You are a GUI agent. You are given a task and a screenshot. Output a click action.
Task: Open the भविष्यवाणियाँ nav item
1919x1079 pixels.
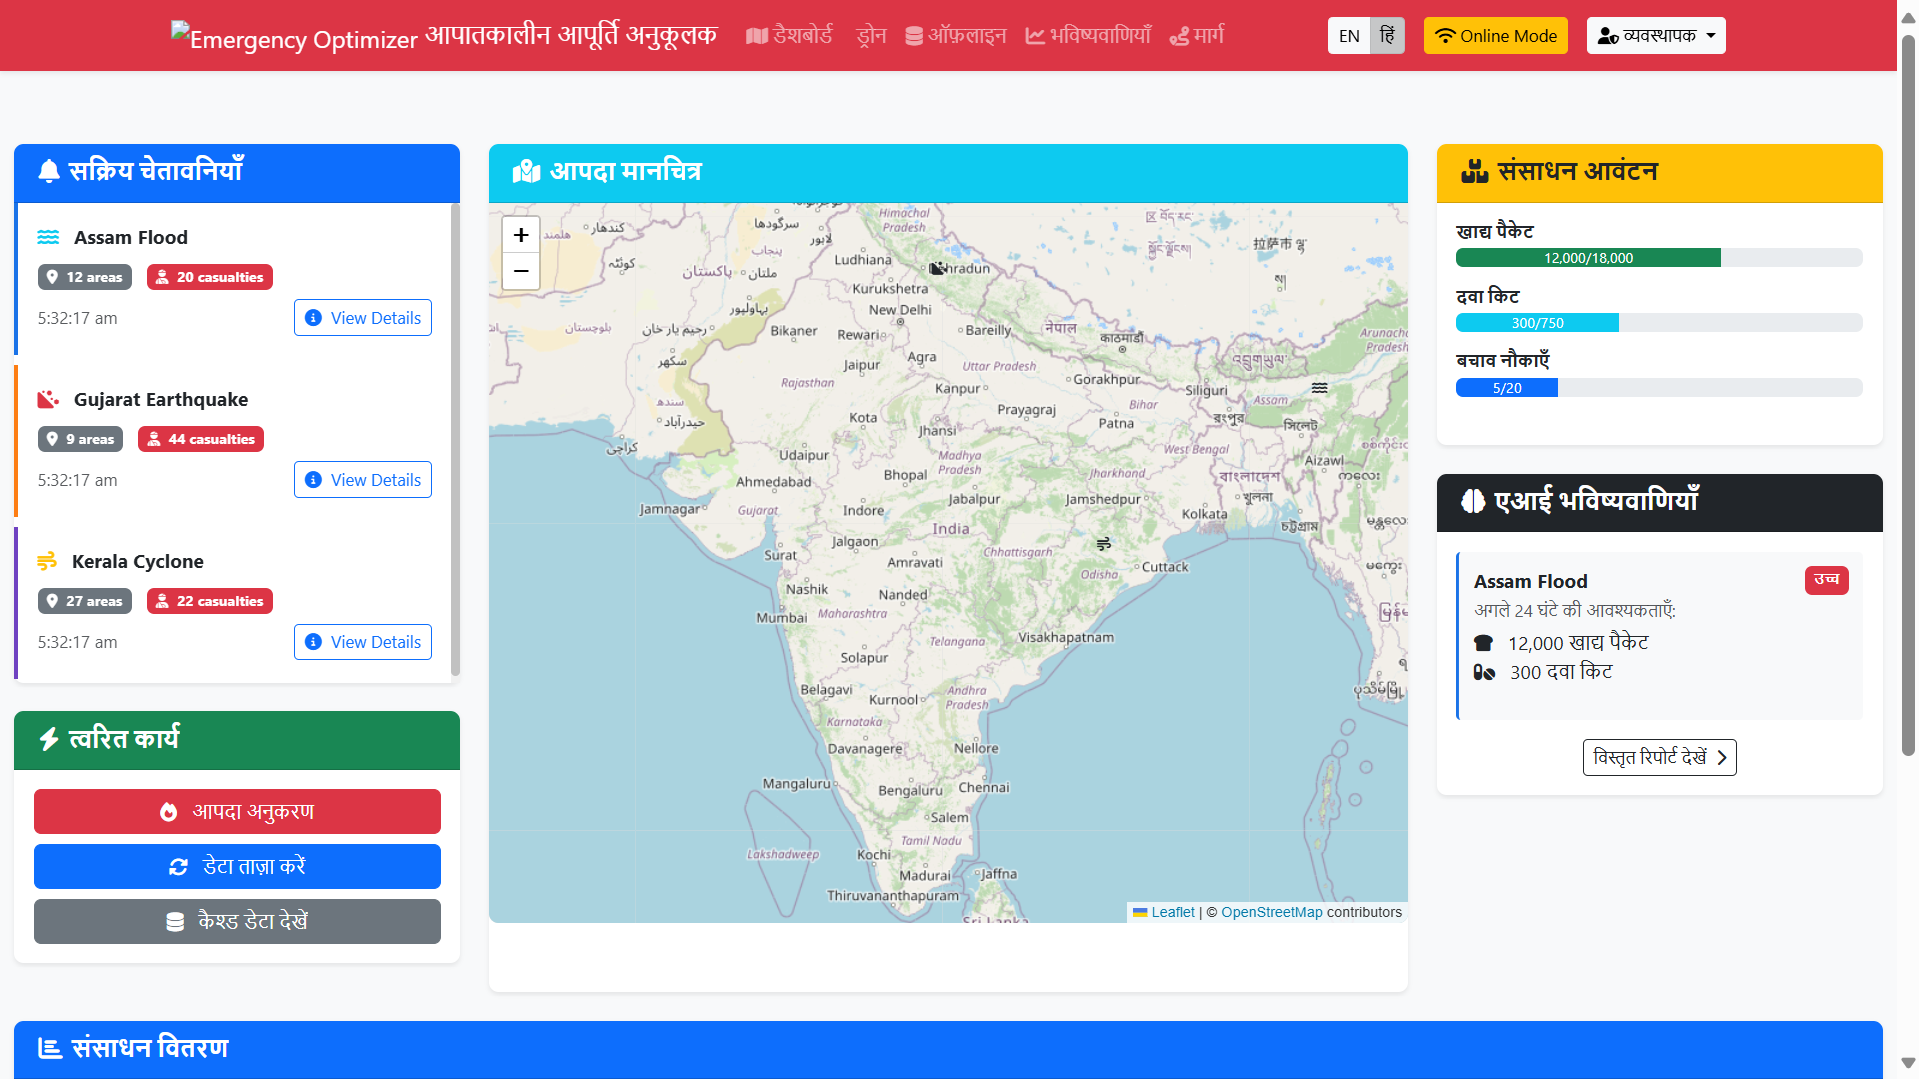click(1088, 36)
